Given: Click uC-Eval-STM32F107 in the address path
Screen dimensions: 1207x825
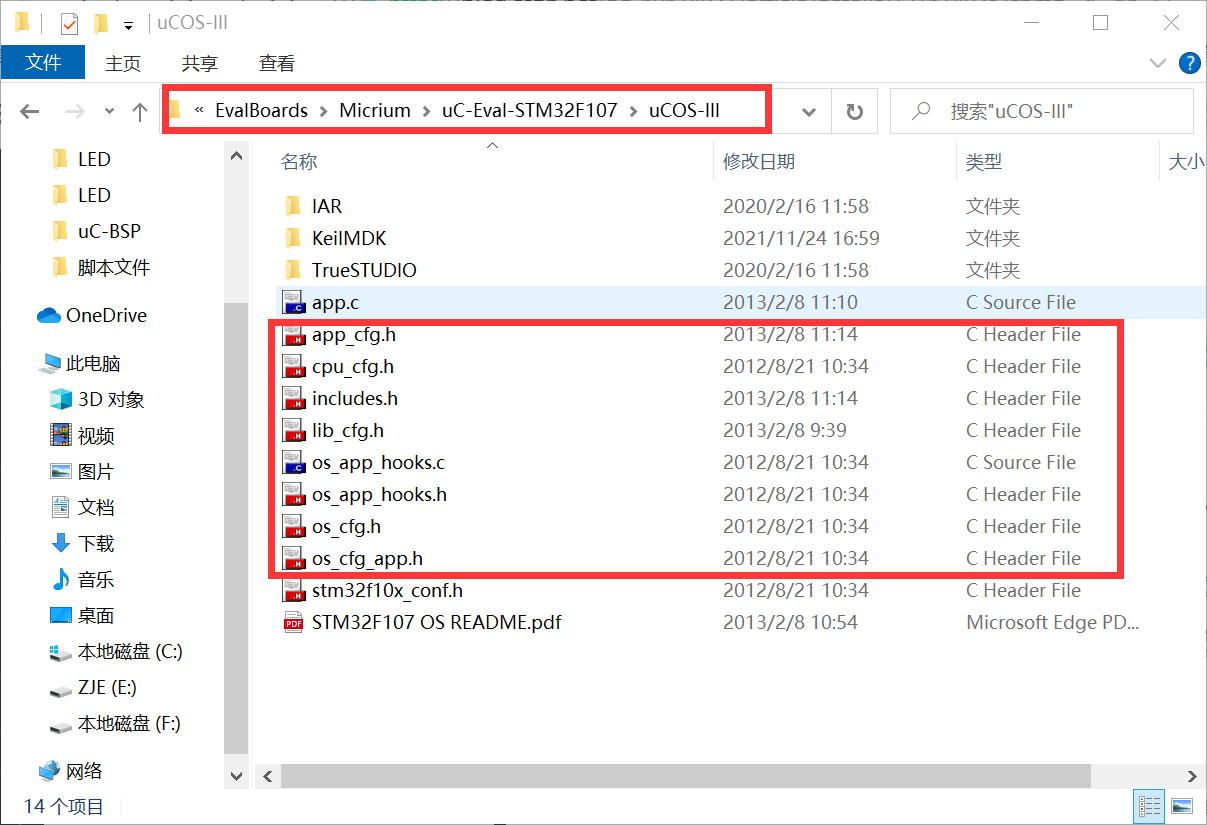Looking at the screenshot, I should pos(530,110).
